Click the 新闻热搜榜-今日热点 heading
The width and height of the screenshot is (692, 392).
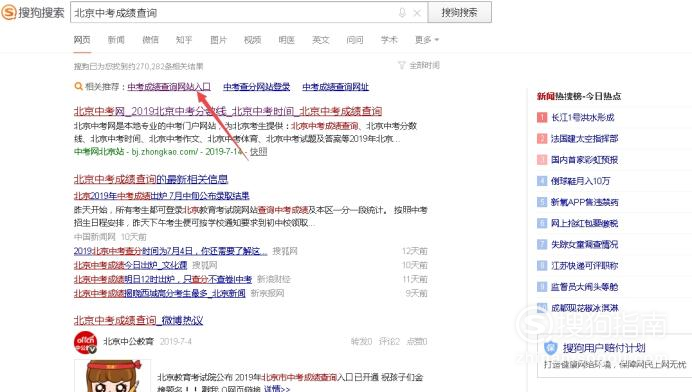pyautogui.click(x=579, y=96)
